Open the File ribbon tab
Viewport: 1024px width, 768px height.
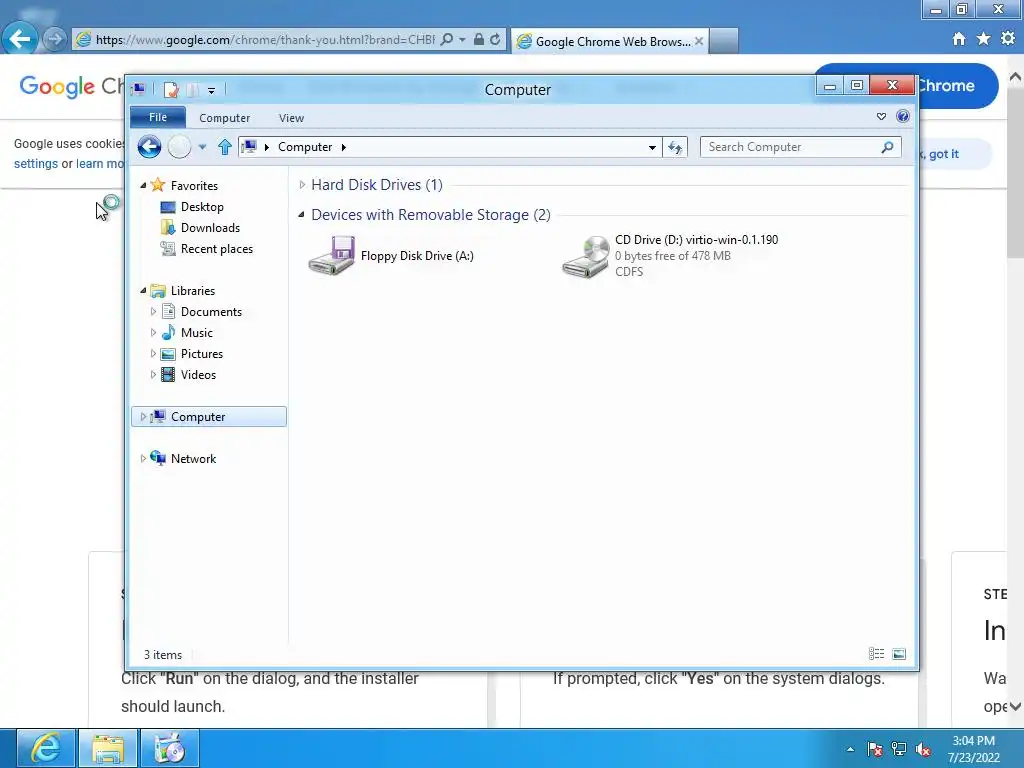click(158, 117)
